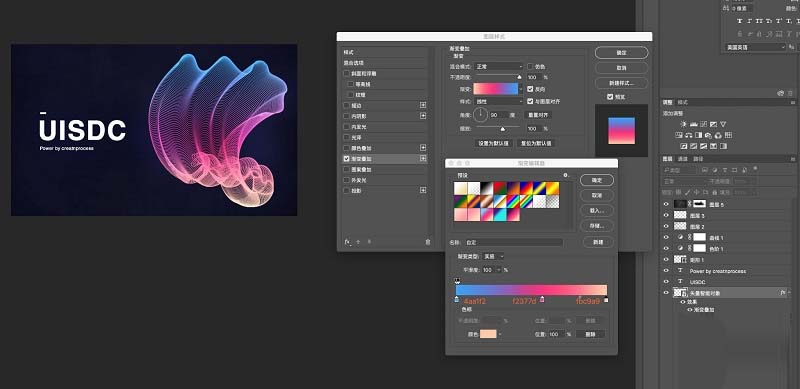Screen dimensions: 800x389
Task: Hide the UISDC text layer
Action: tap(666, 281)
